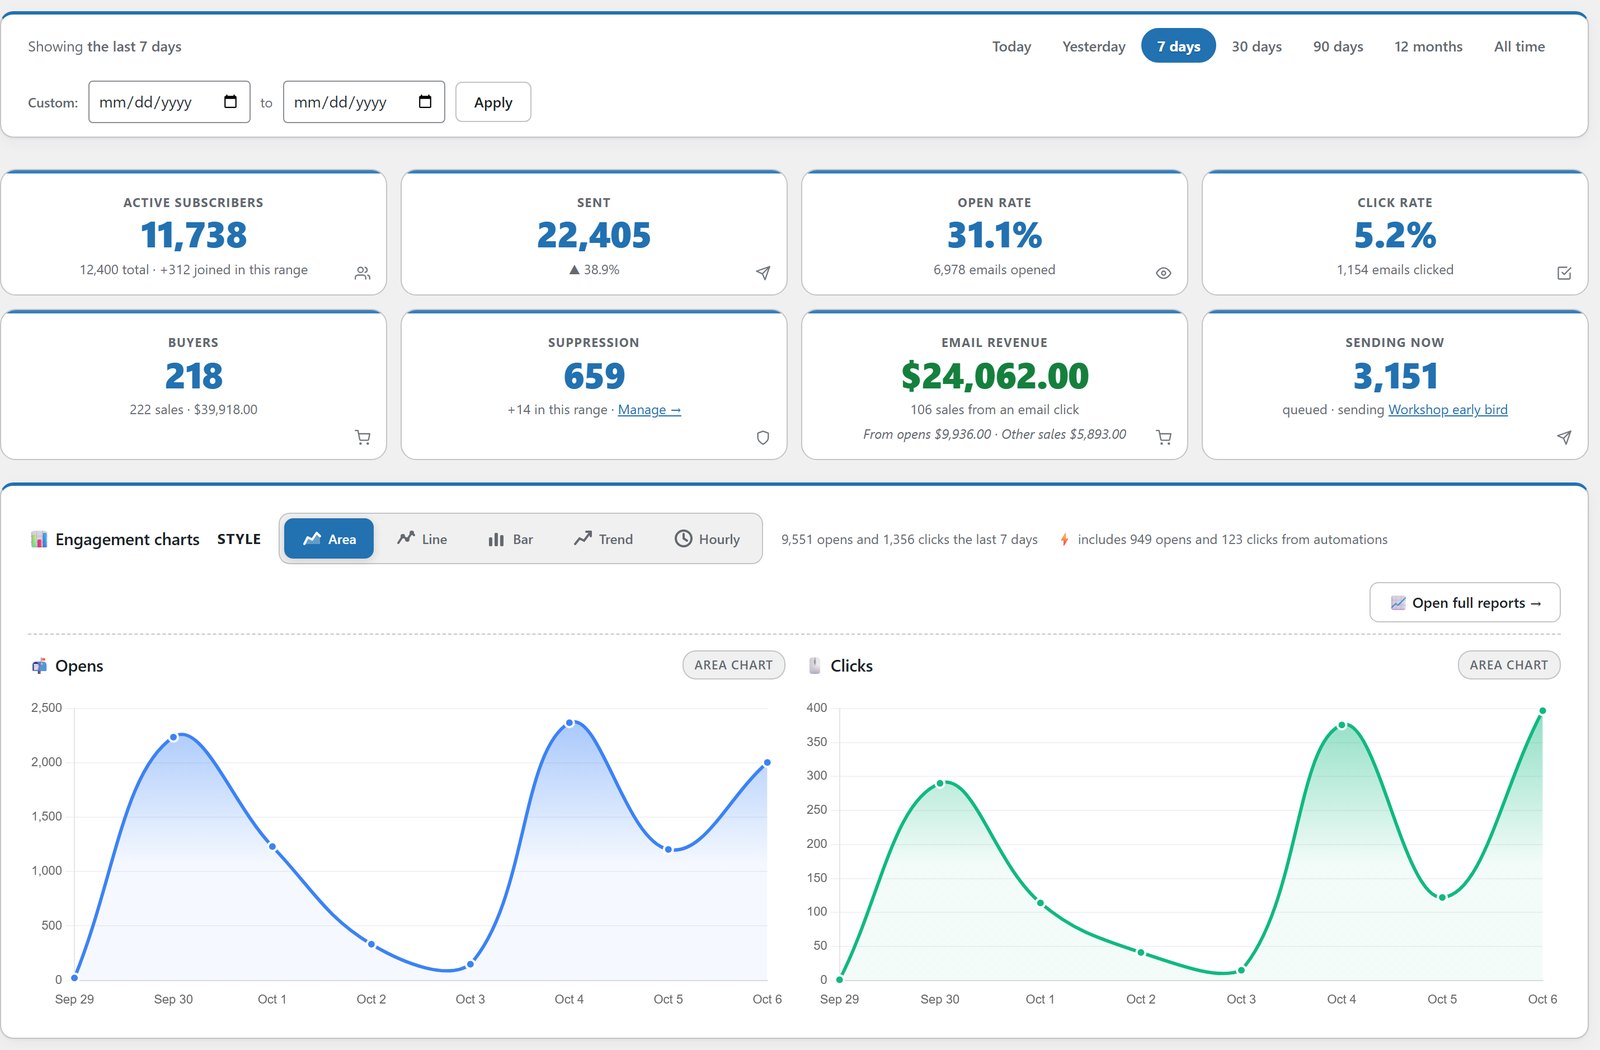Switch chart style to Bar
Viewport: 1600px width, 1050px height.
point(510,538)
